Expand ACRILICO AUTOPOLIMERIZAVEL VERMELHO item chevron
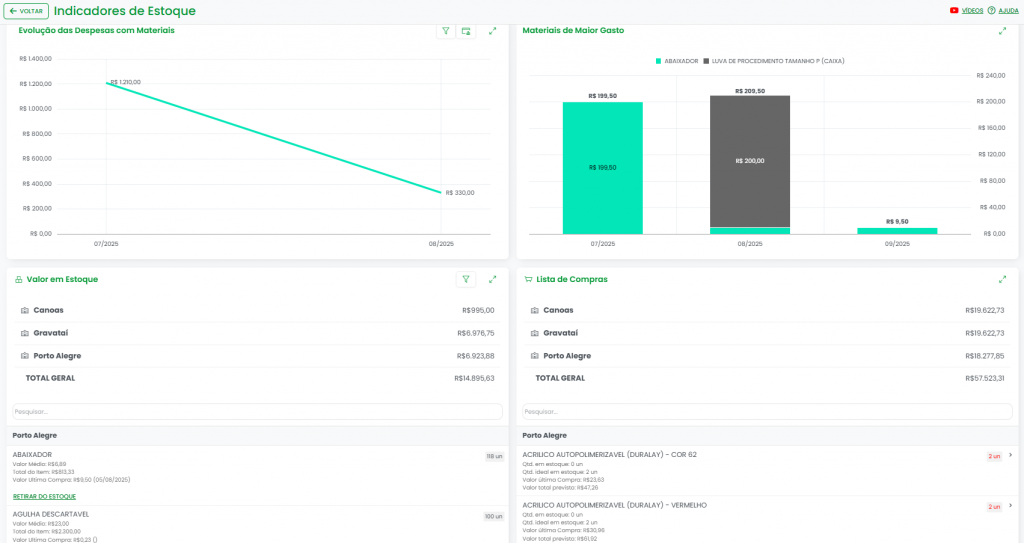Image resolution: width=1024 pixels, height=543 pixels. (x=1010, y=507)
